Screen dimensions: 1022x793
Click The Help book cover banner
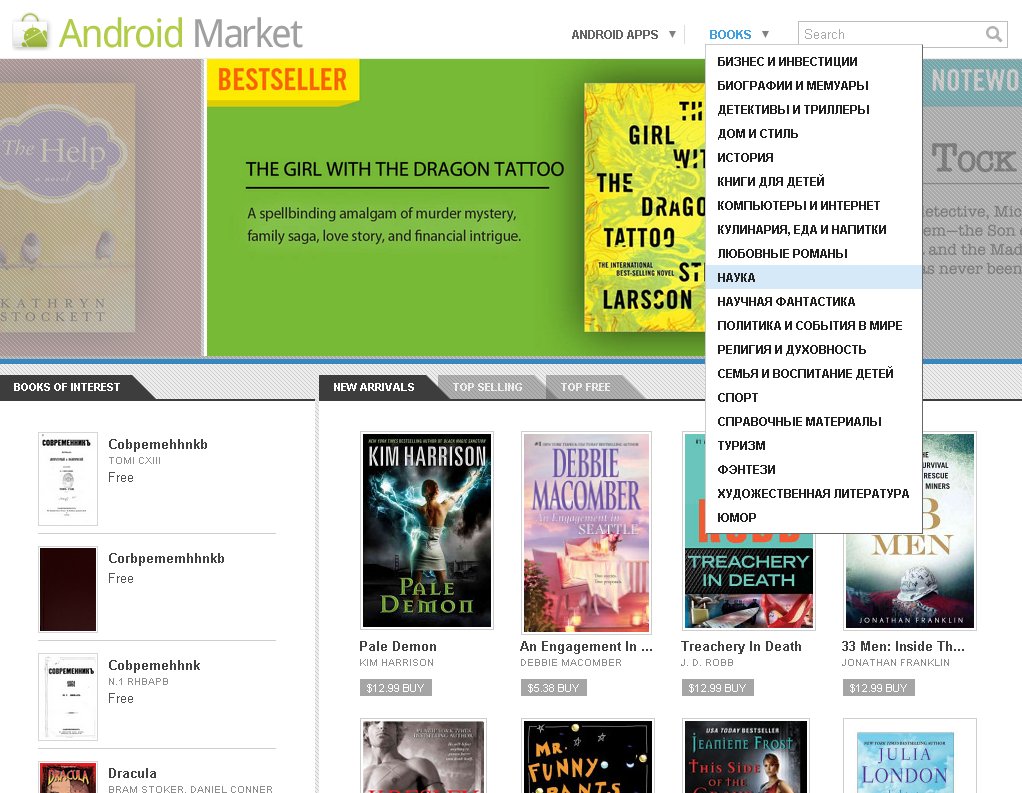[68, 207]
